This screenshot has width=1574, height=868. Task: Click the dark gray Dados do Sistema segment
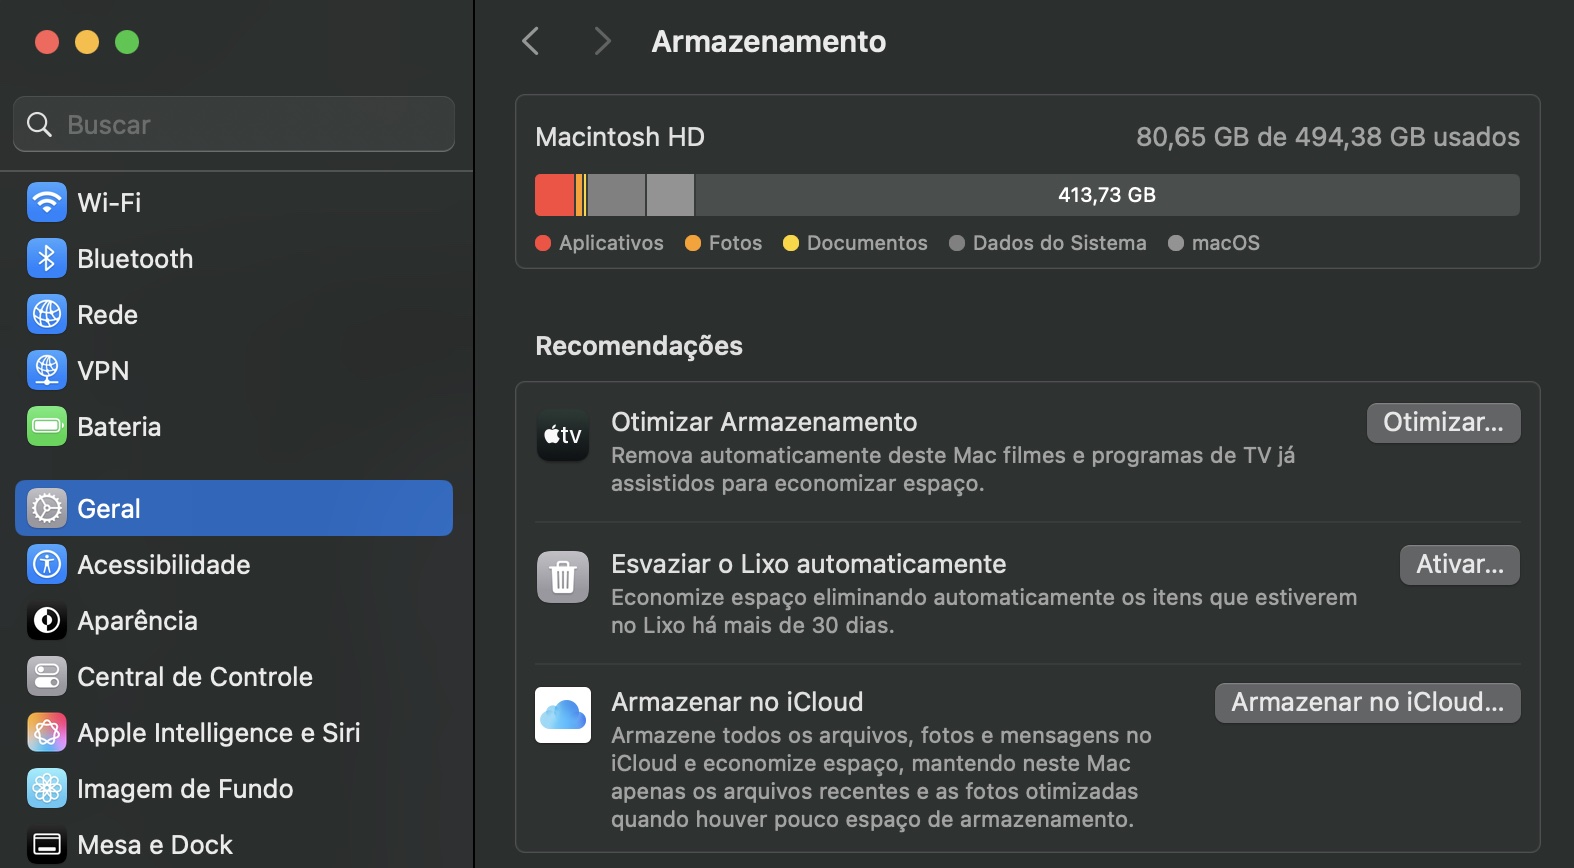tap(616, 195)
